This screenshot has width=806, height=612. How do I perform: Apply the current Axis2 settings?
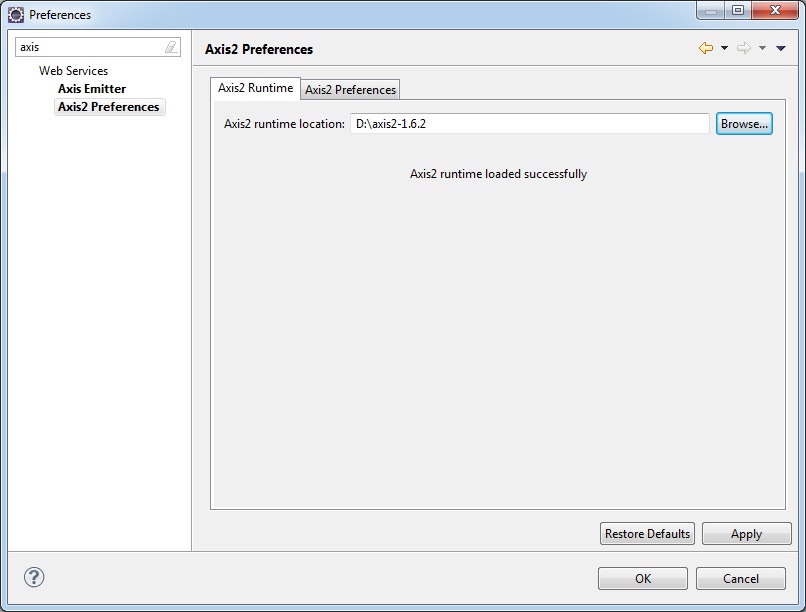[746, 533]
